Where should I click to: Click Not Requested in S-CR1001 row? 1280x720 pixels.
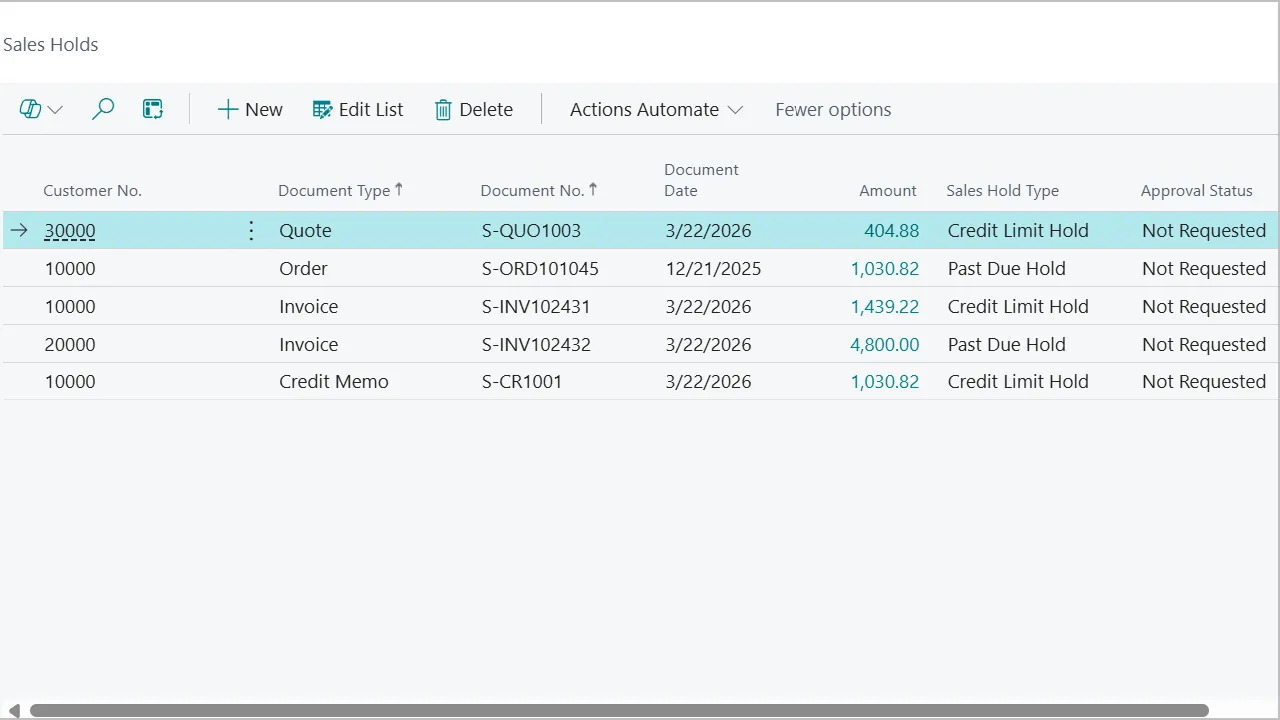click(x=1204, y=382)
